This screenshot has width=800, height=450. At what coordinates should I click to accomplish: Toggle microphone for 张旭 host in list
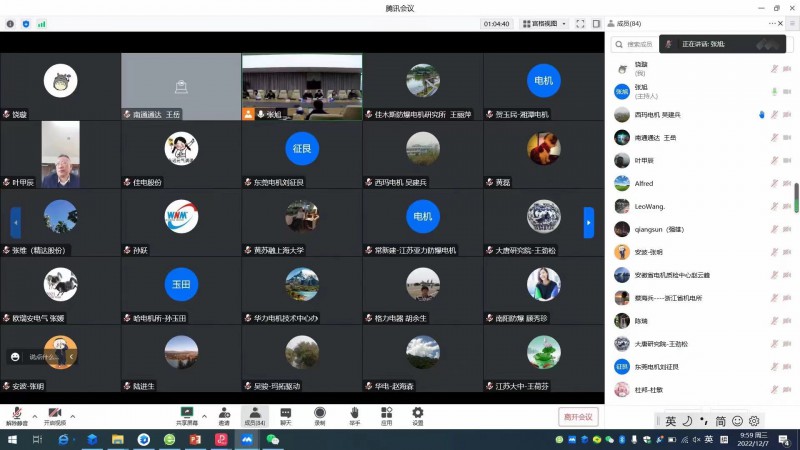click(x=774, y=92)
